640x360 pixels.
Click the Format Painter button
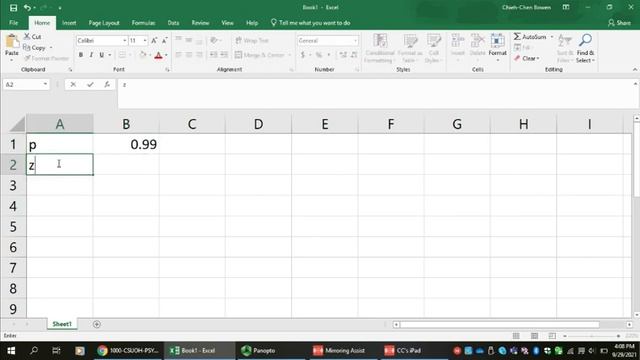(46, 58)
